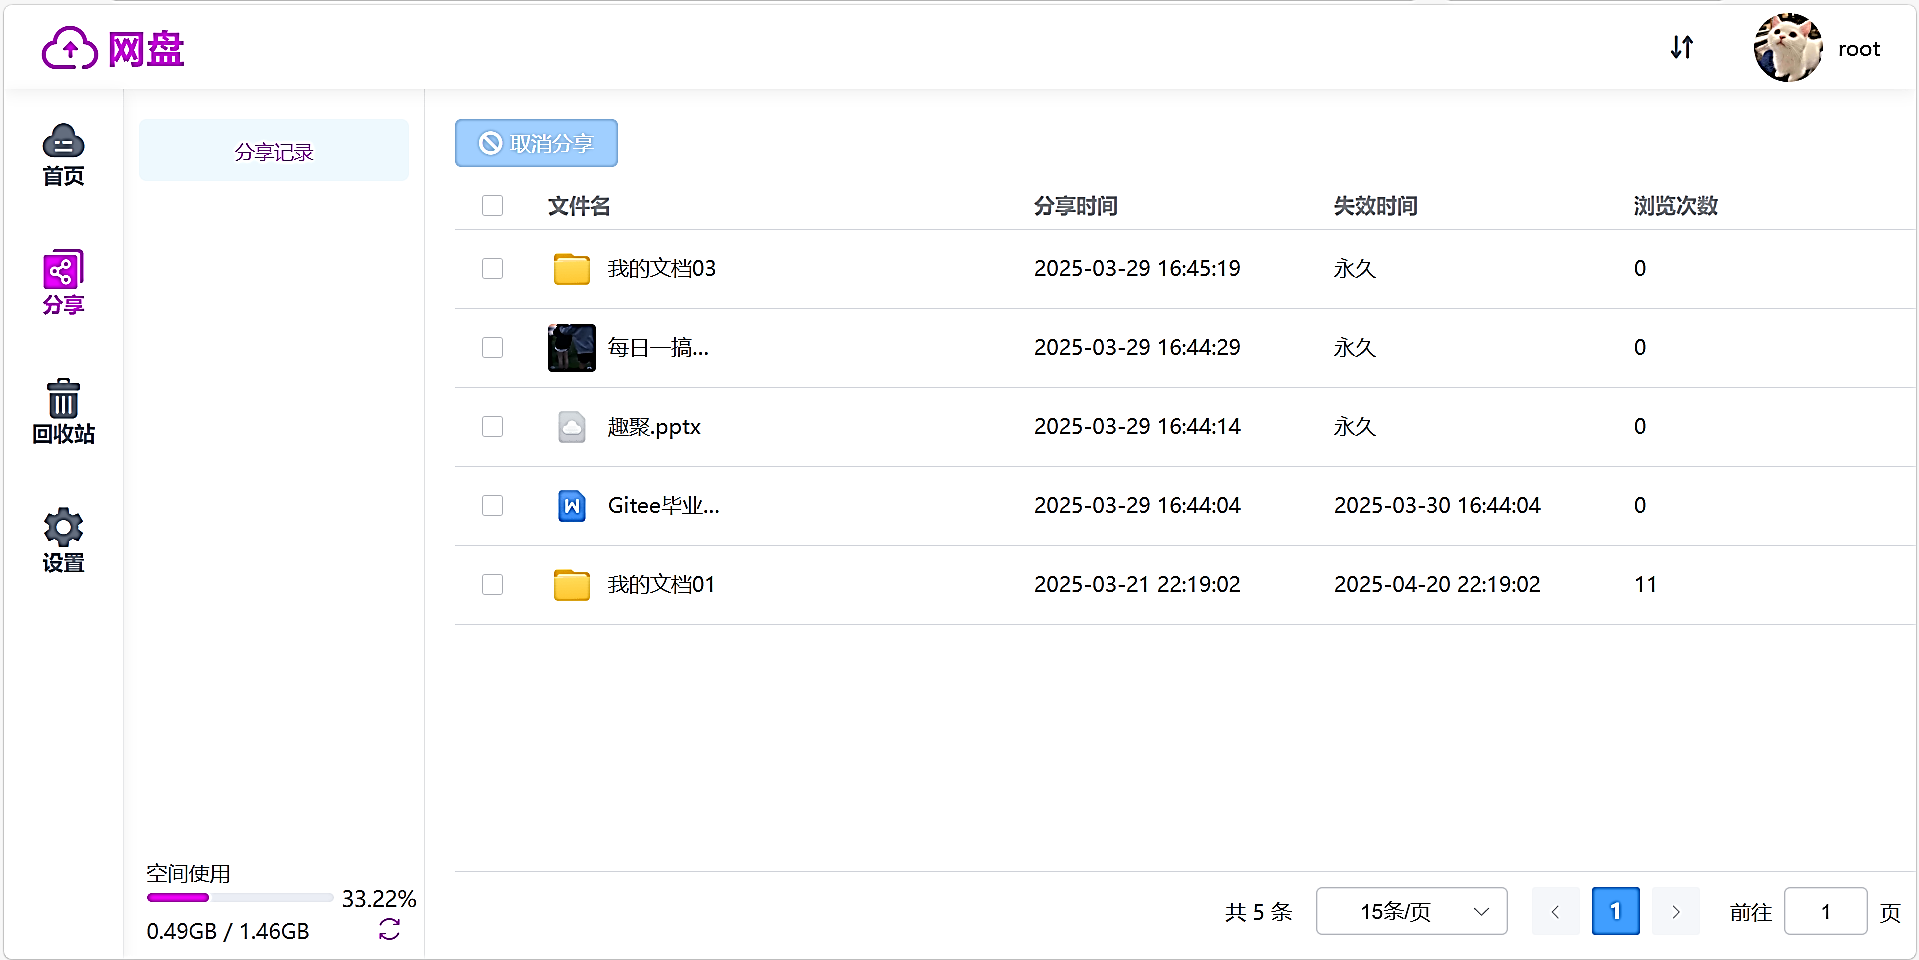Select the checkbox for 我的文档01
This screenshot has height=960, width=1919.
coord(492,585)
